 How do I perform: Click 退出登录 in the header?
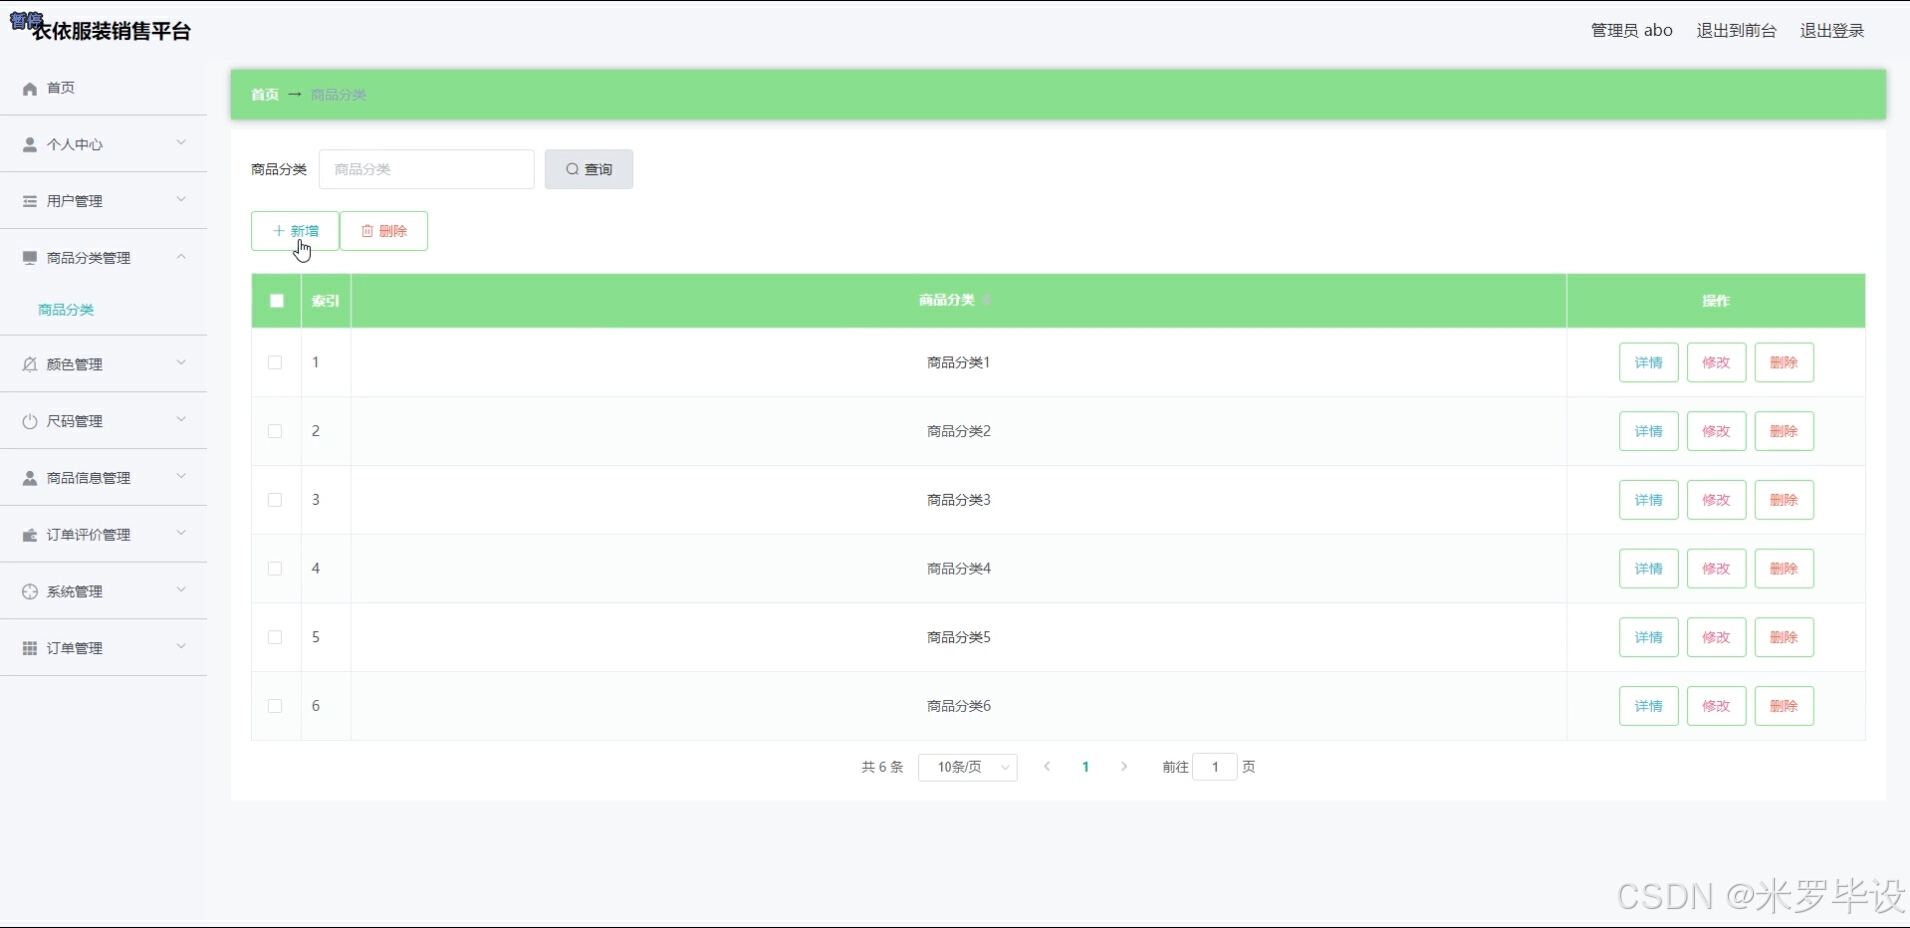[1832, 31]
